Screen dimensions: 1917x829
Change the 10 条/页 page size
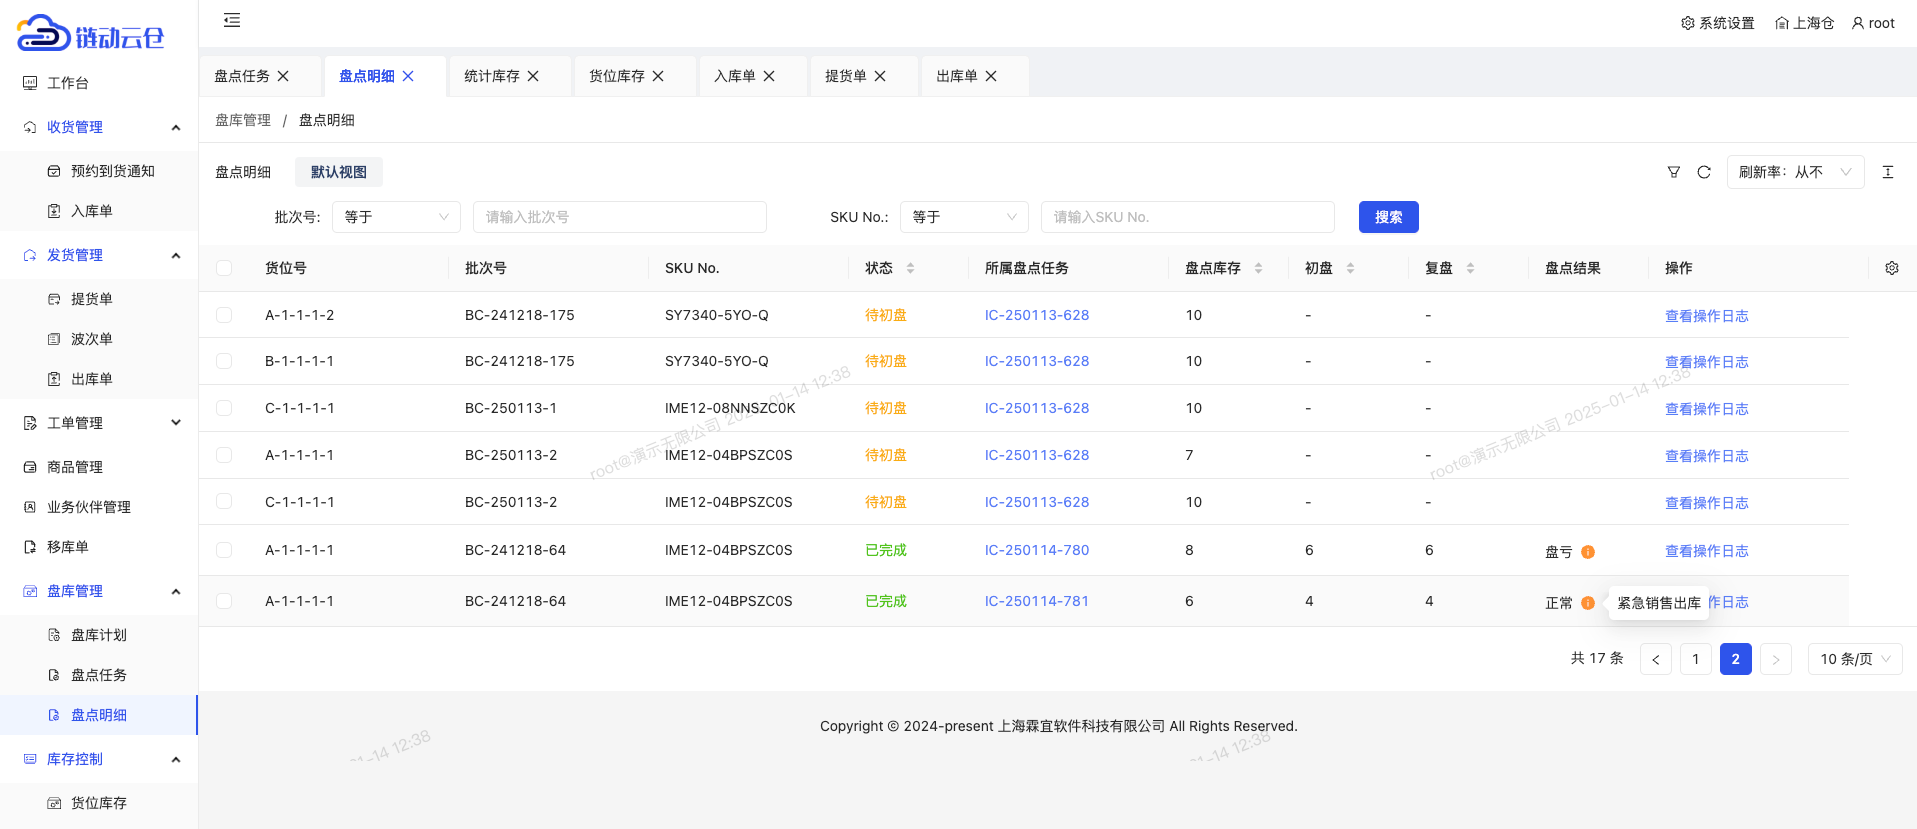click(x=1854, y=659)
